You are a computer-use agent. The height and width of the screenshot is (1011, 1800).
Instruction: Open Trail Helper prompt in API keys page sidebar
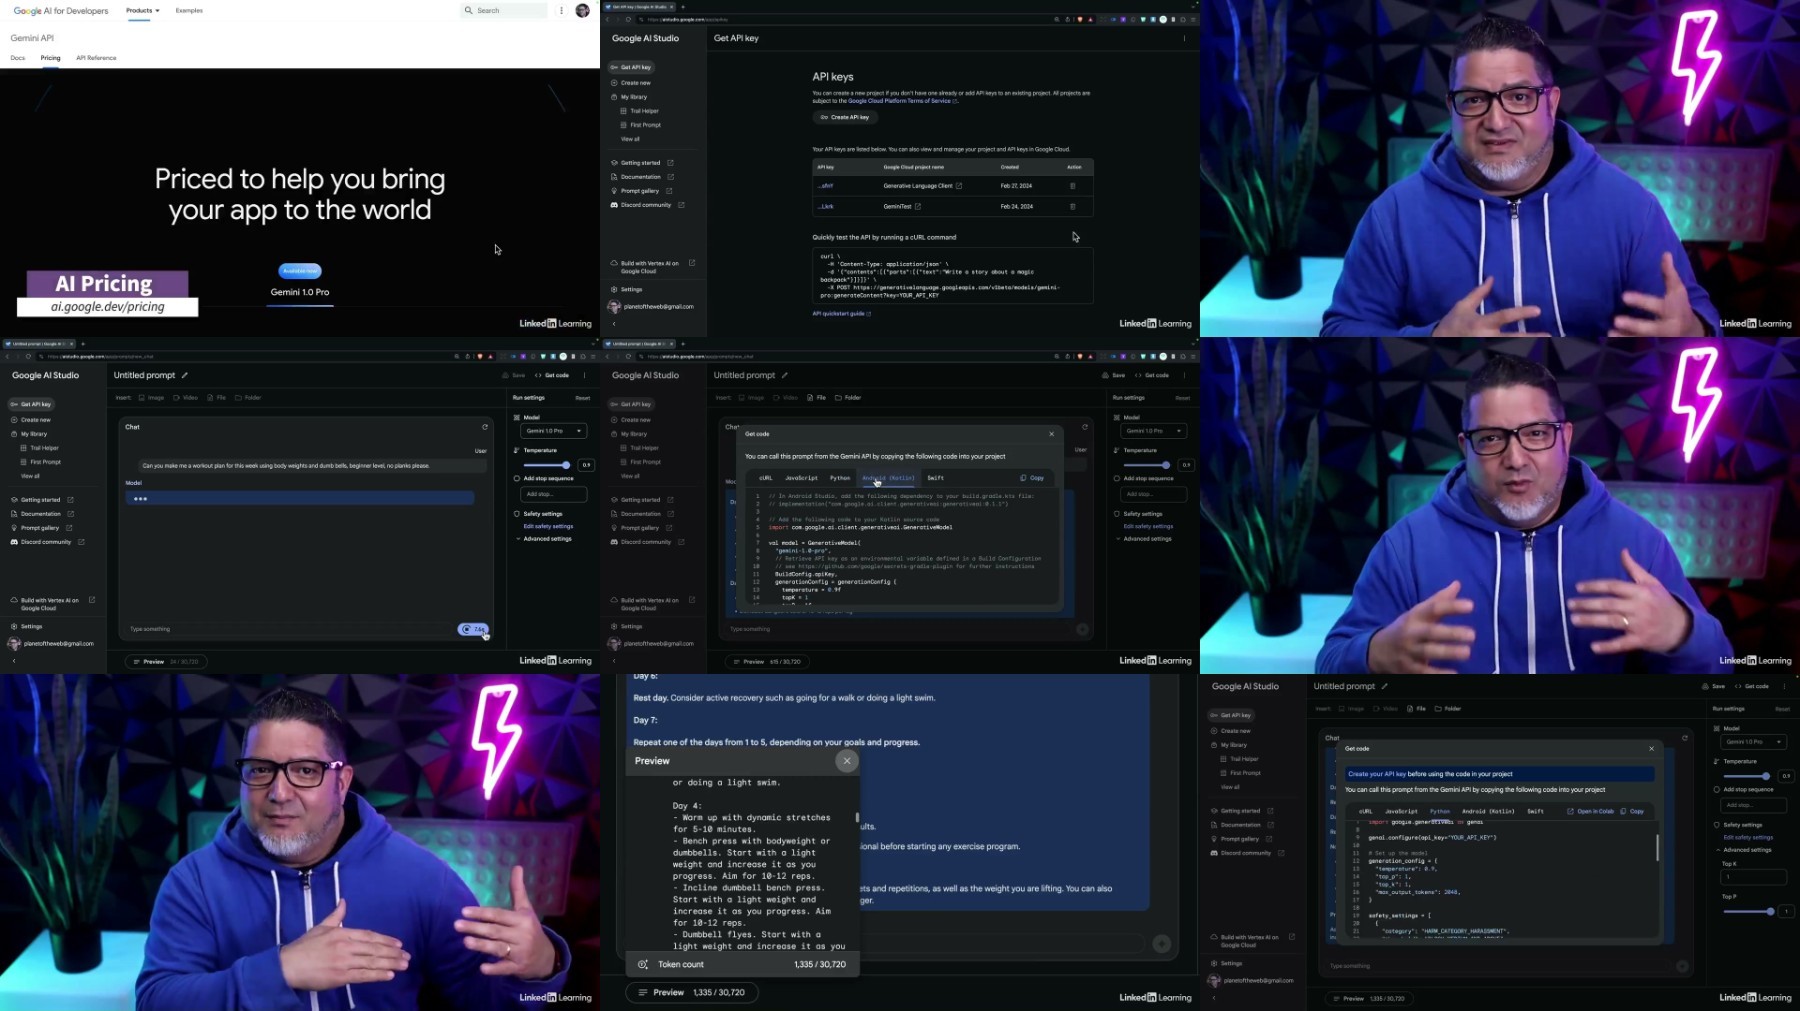[643, 111]
